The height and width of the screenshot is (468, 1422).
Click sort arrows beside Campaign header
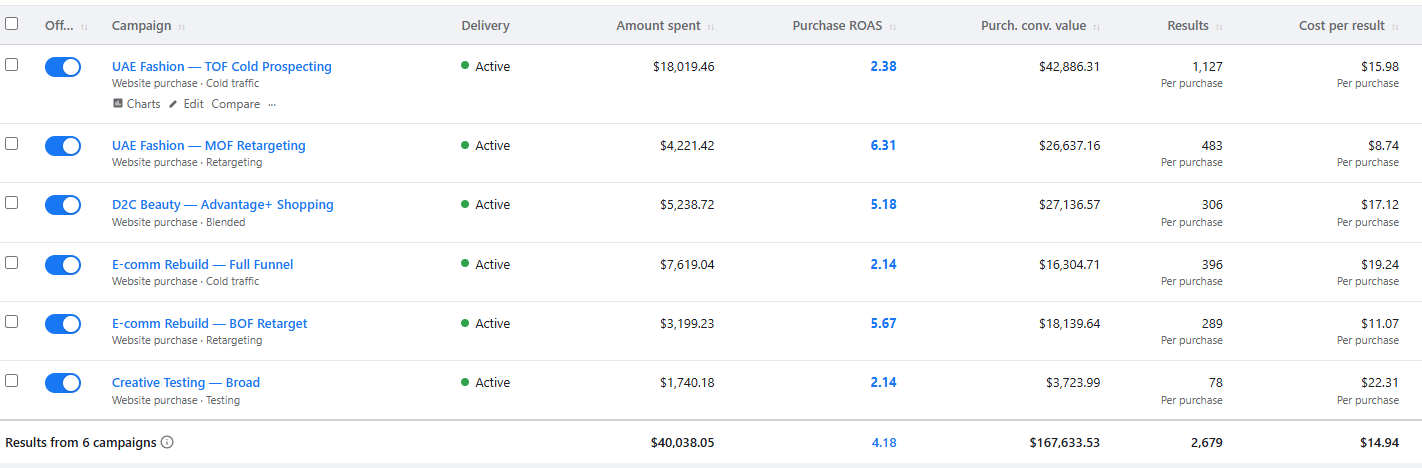point(182,26)
